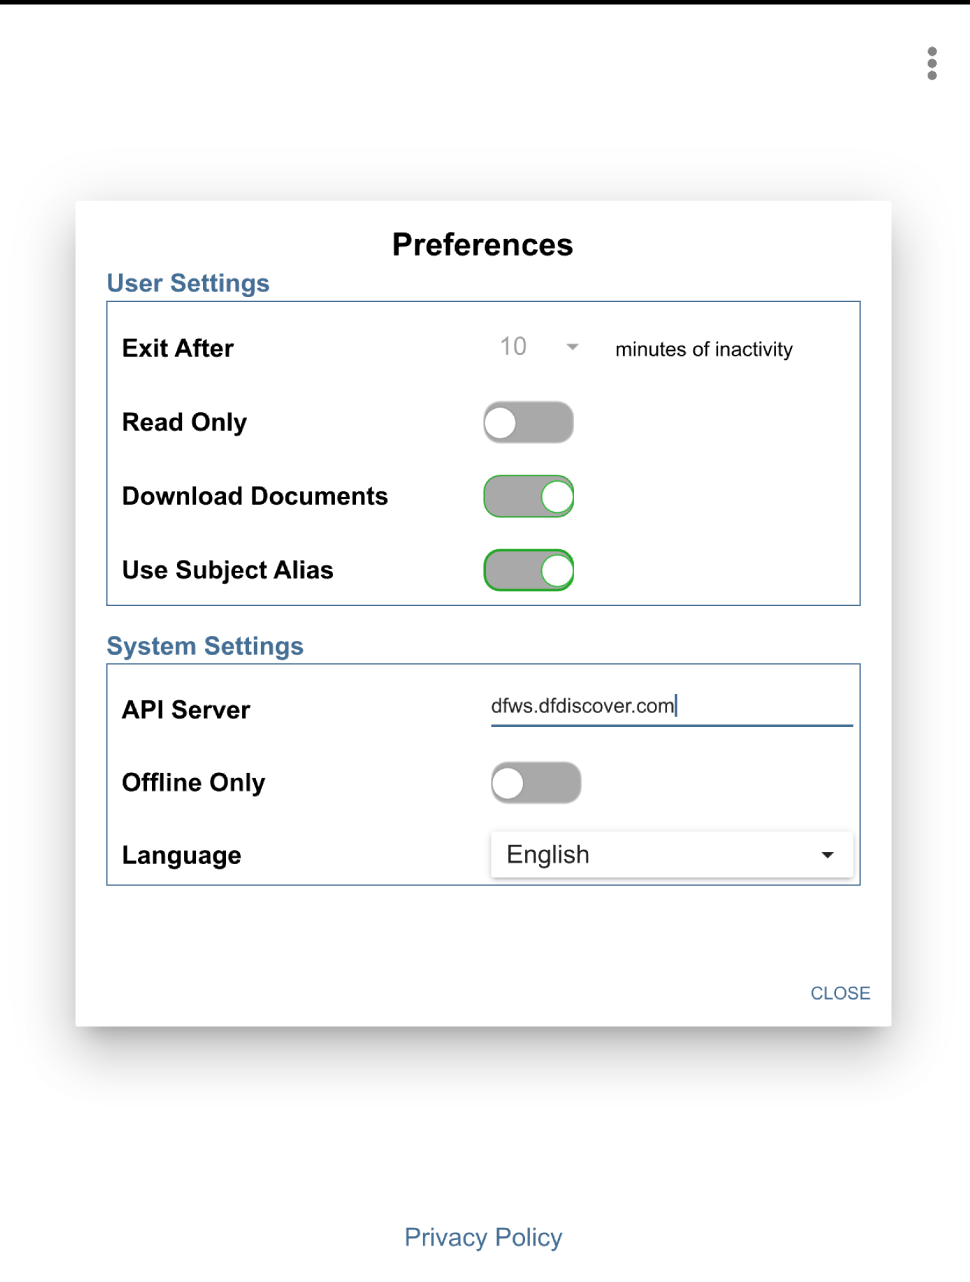Click the small arrow beside Exit After value
This screenshot has height=1282, width=970.
coord(573,347)
